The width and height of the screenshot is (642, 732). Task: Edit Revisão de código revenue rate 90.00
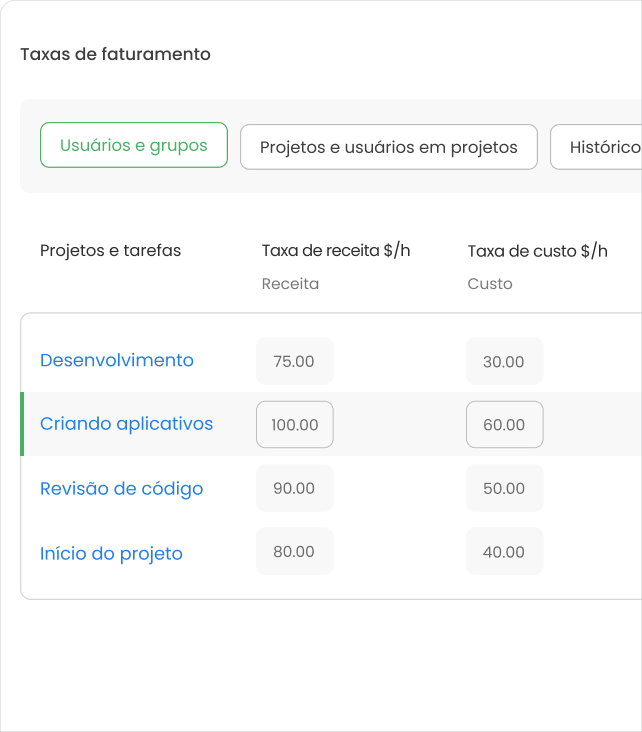(294, 488)
